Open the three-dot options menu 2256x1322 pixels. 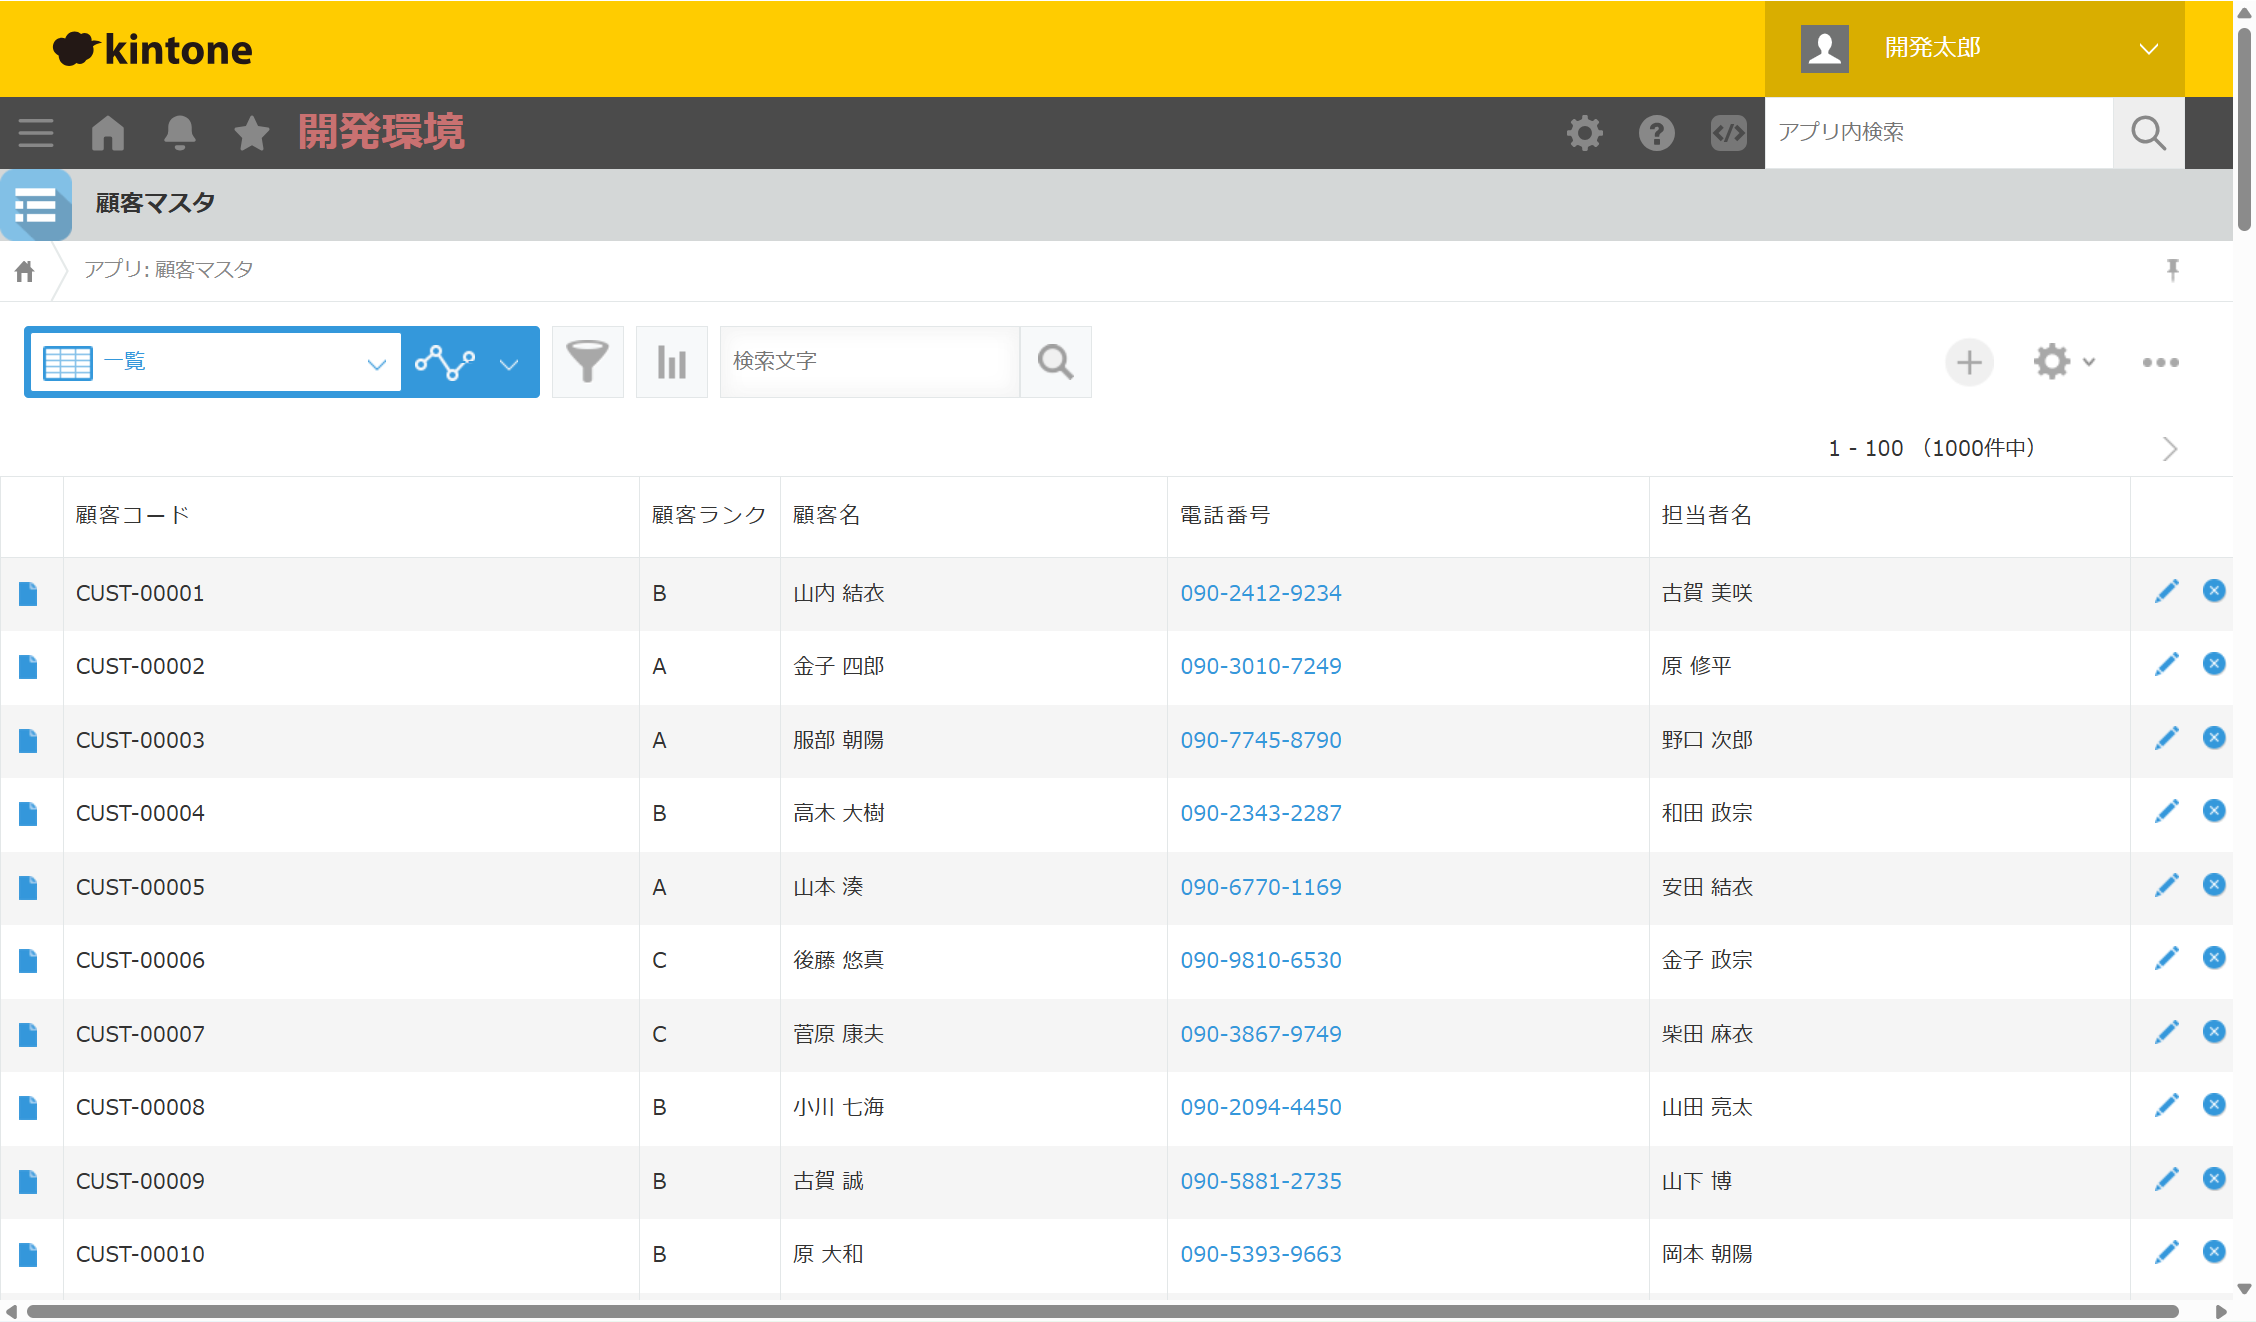tap(2160, 362)
